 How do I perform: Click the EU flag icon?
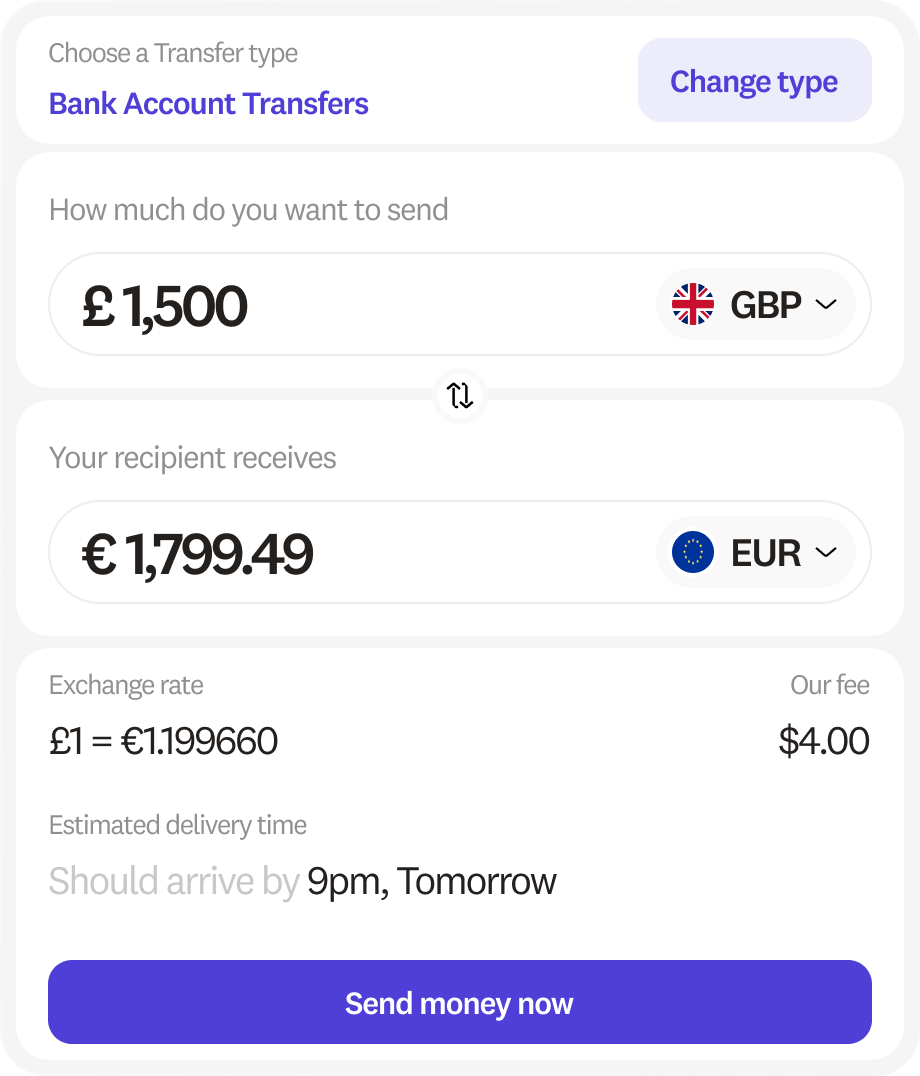pos(693,552)
